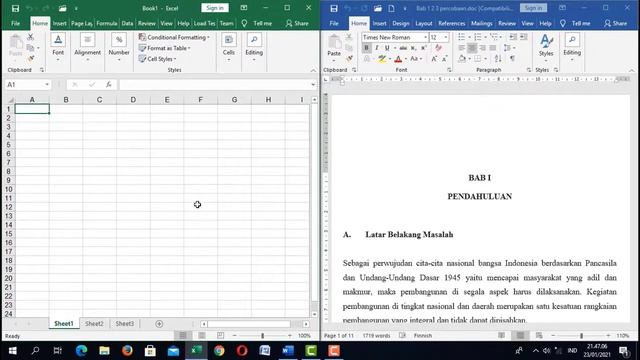Click the red Font Color button in Word
Image resolution: width=640 pixels, height=360 pixels.
click(398, 59)
